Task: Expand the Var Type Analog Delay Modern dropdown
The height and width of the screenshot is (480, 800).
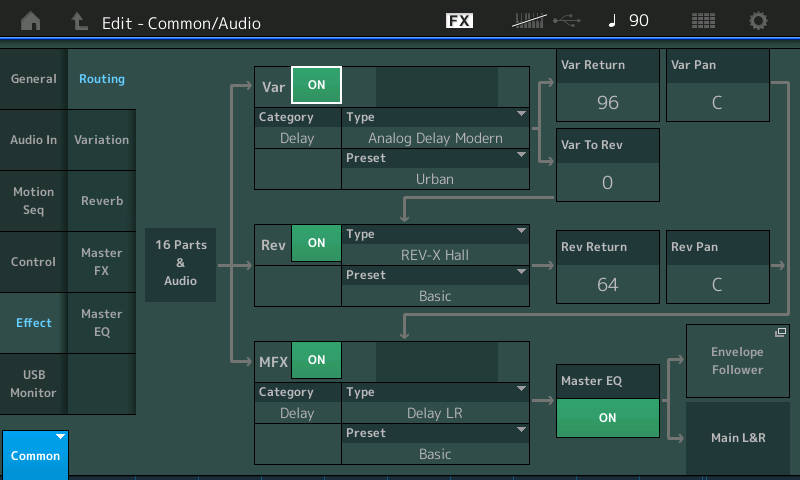Action: [435, 128]
